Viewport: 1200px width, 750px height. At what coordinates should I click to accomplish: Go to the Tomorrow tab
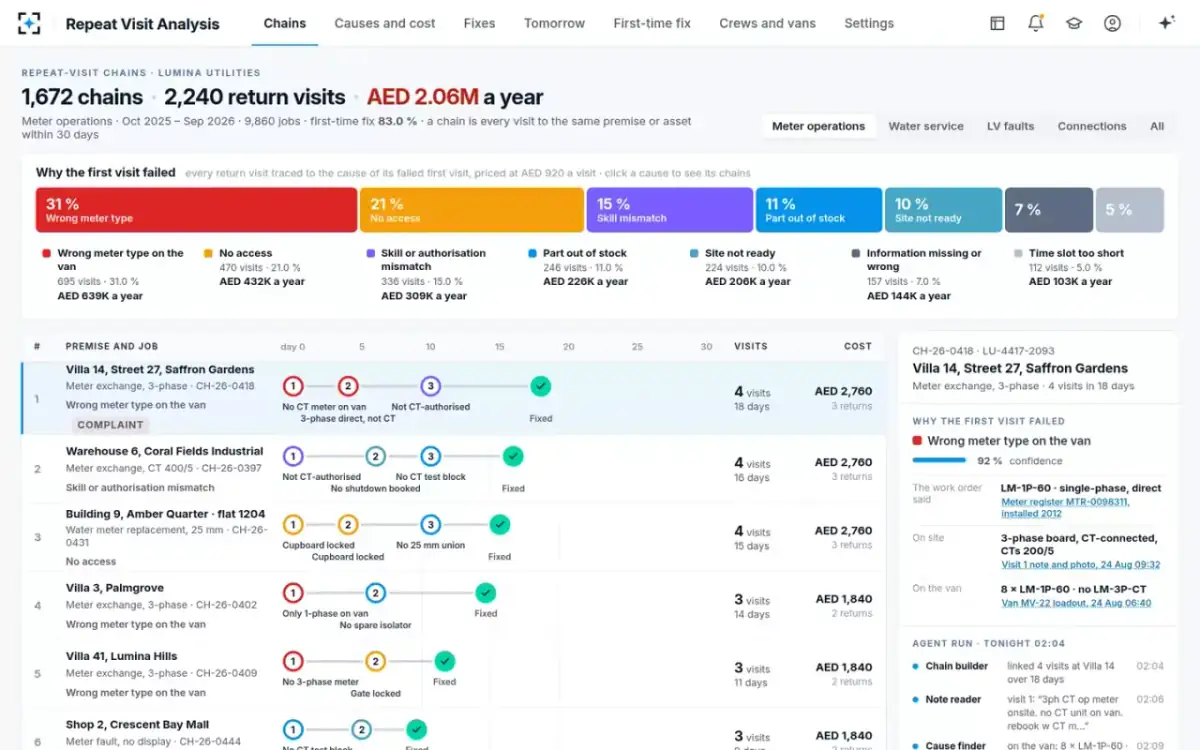tap(554, 23)
